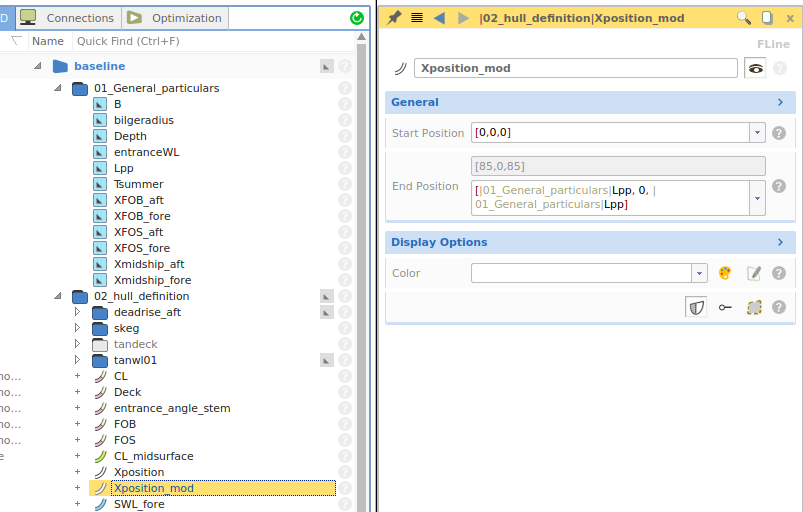Click the parameter icon next to Depth
Viewport: 803px width, 512px height.
[x=100, y=136]
